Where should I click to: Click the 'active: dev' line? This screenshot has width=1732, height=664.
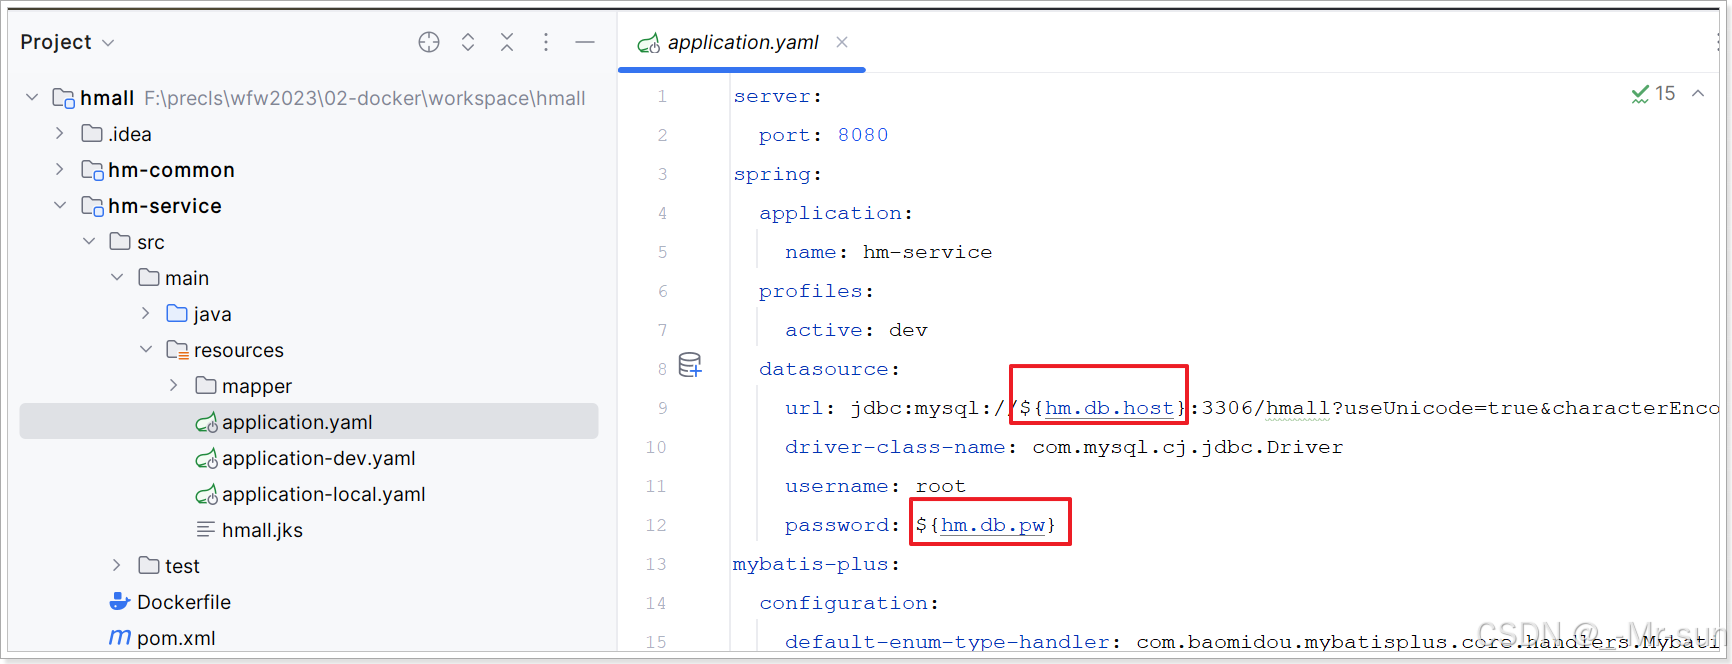pos(856,330)
